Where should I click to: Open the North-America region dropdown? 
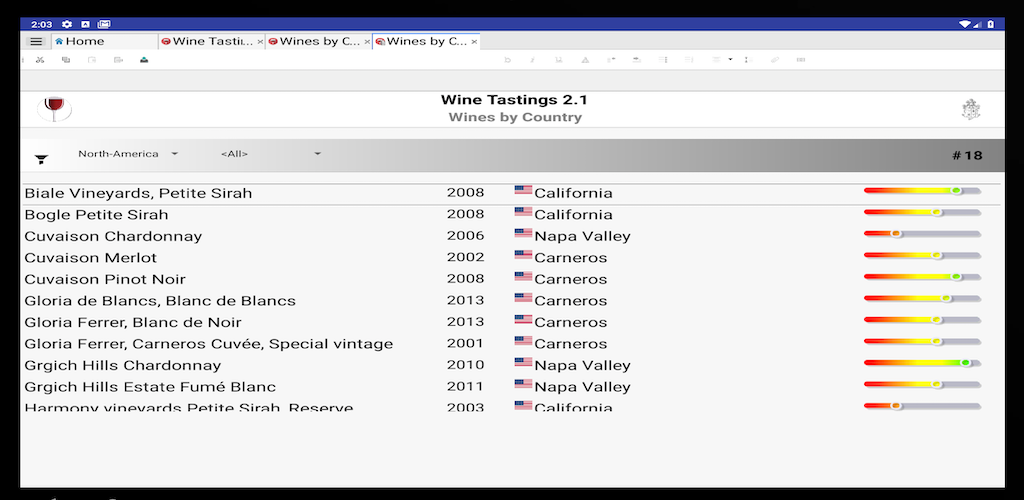tap(128, 154)
